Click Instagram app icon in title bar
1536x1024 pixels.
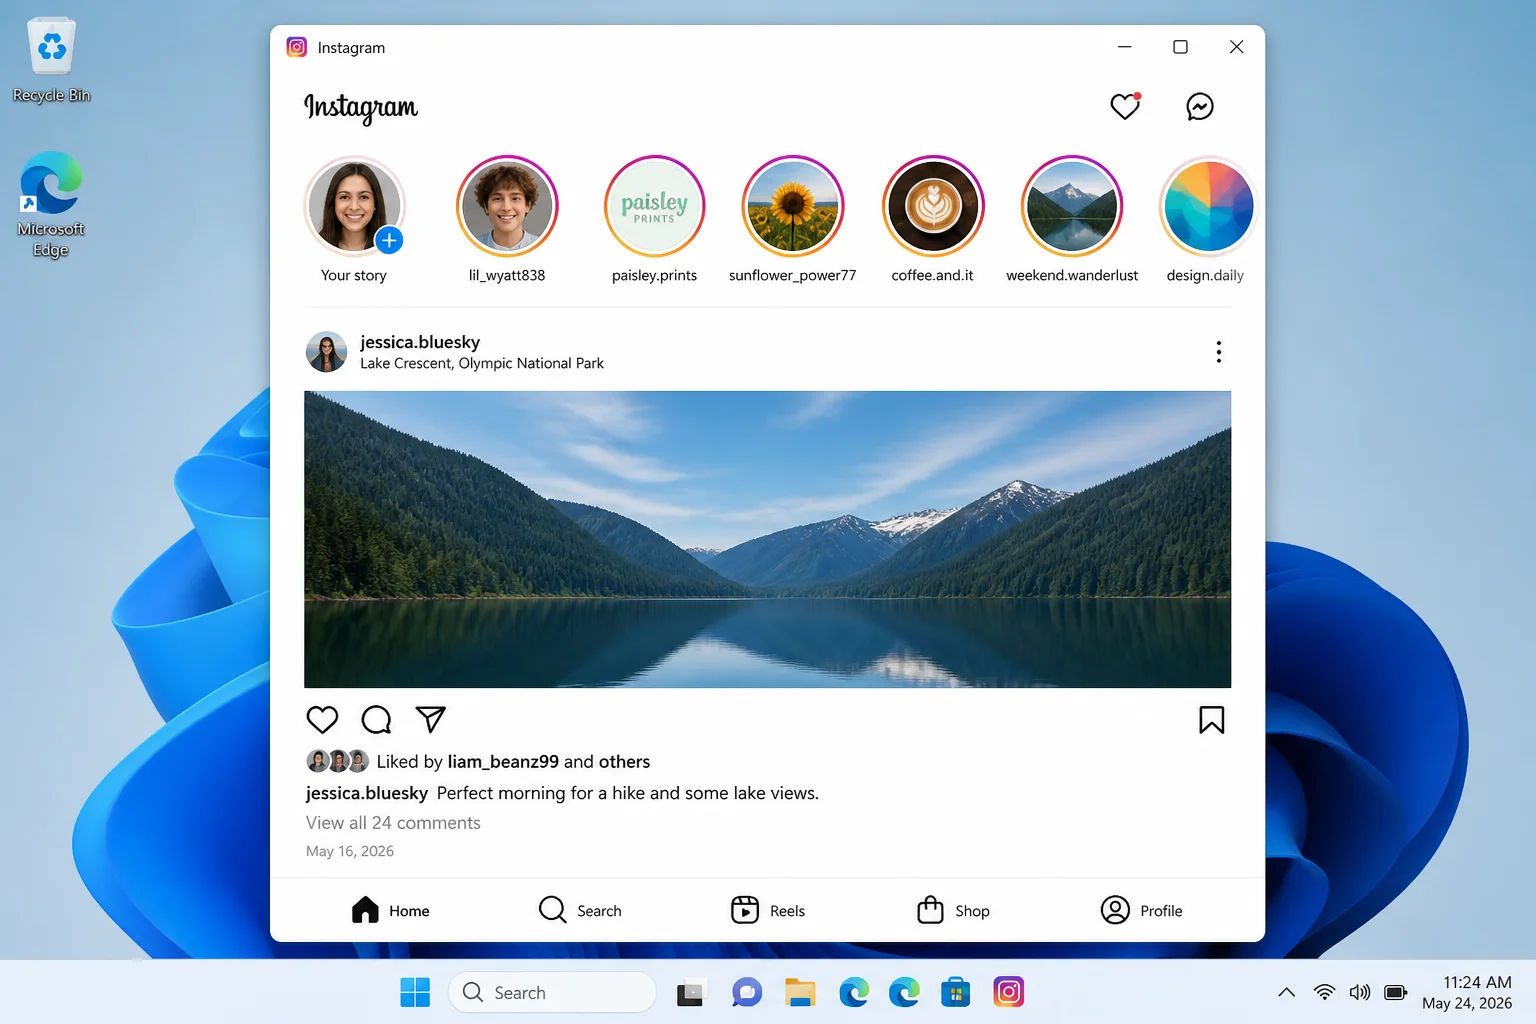297,47
